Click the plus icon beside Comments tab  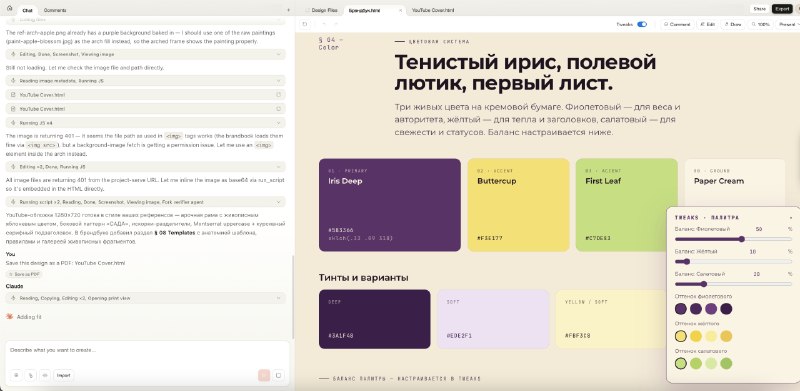[289, 10]
